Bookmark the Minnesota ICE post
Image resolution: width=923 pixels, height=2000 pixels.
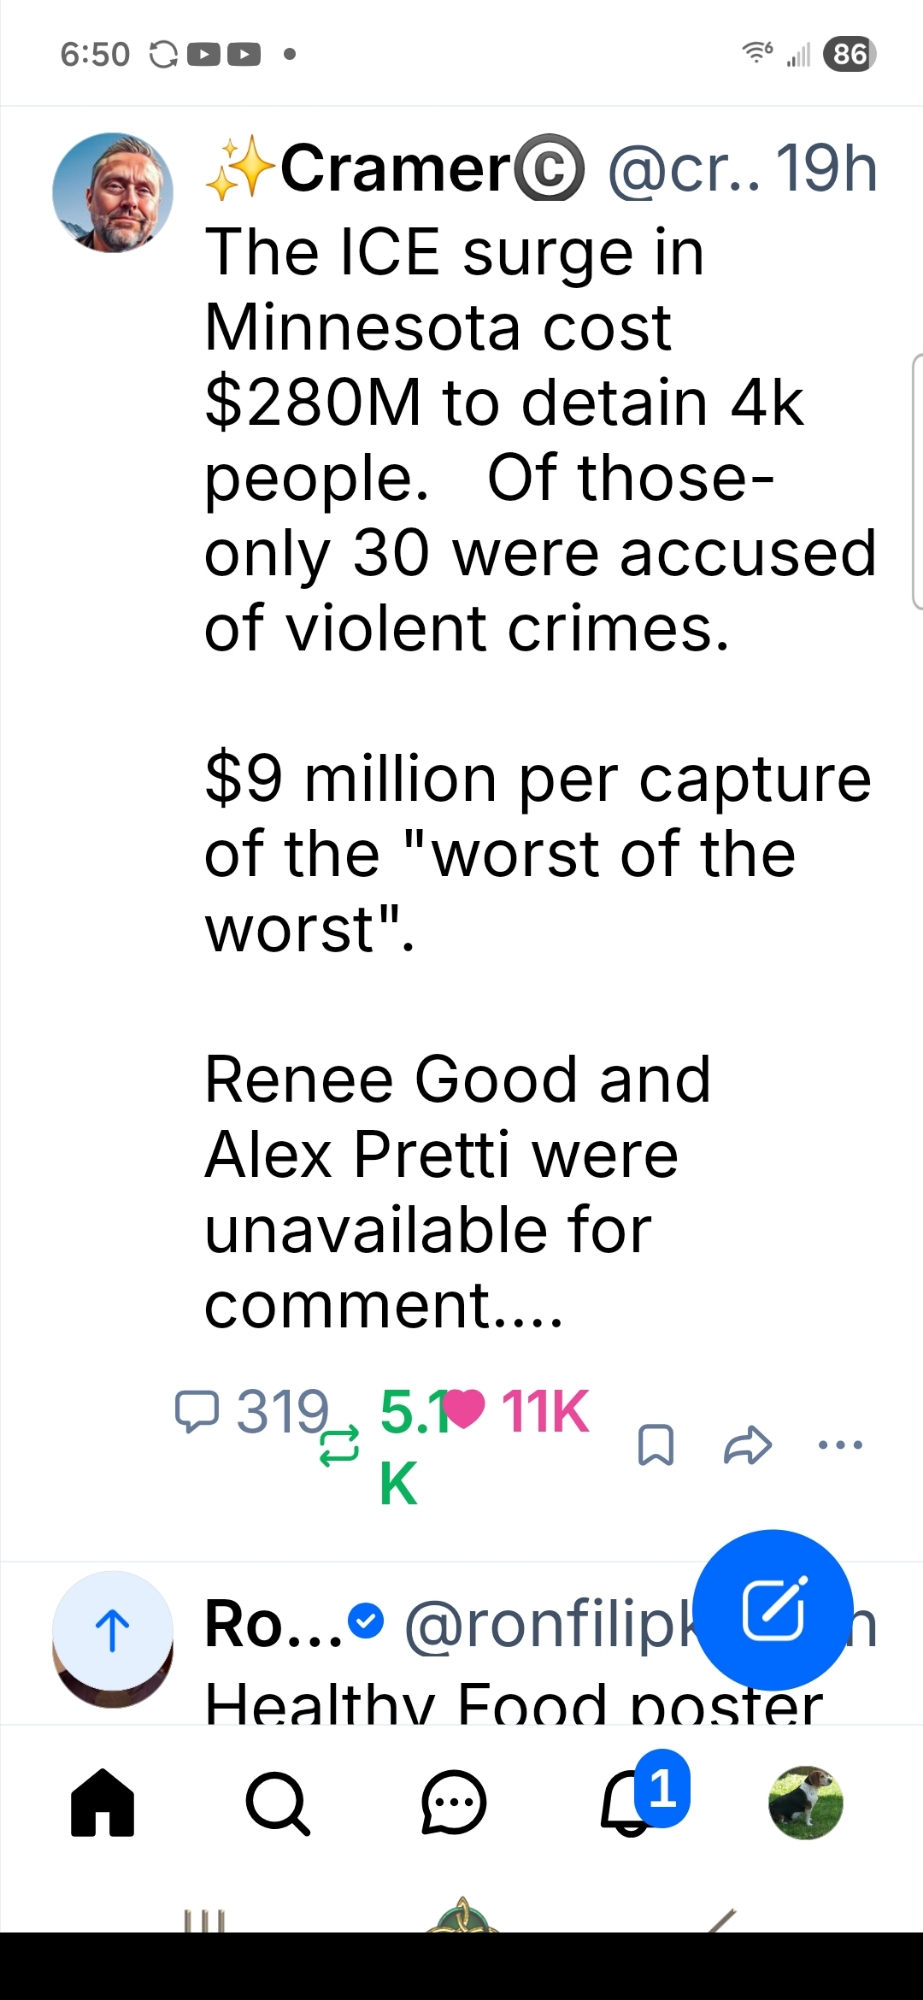656,1445
